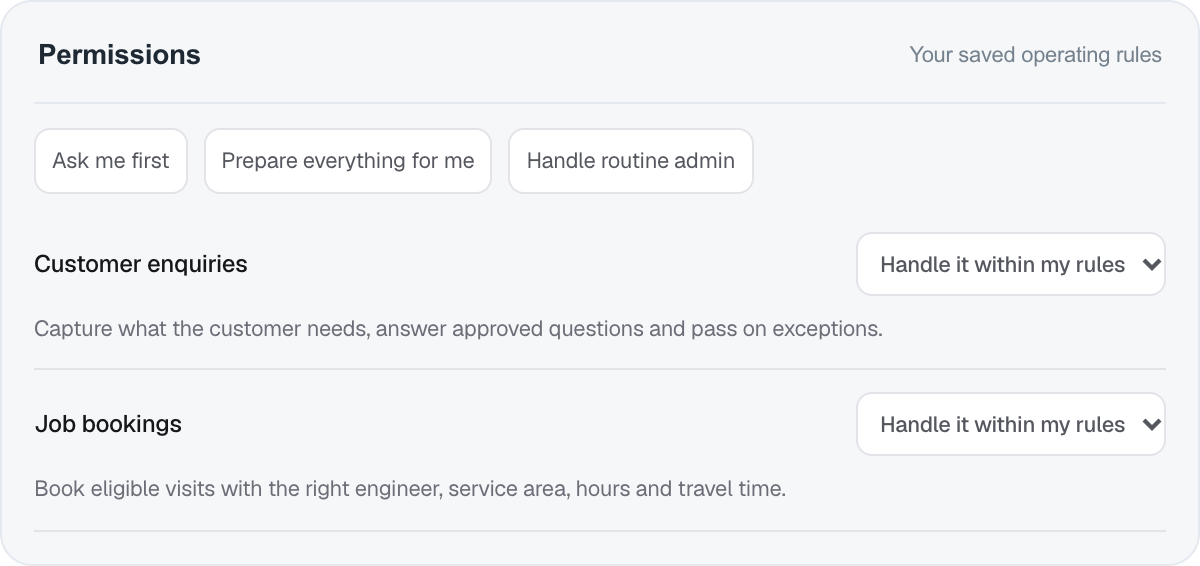Select the "Ask me first" preset
The width and height of the screenshot is (1200, 566).
tap(111, 161)
